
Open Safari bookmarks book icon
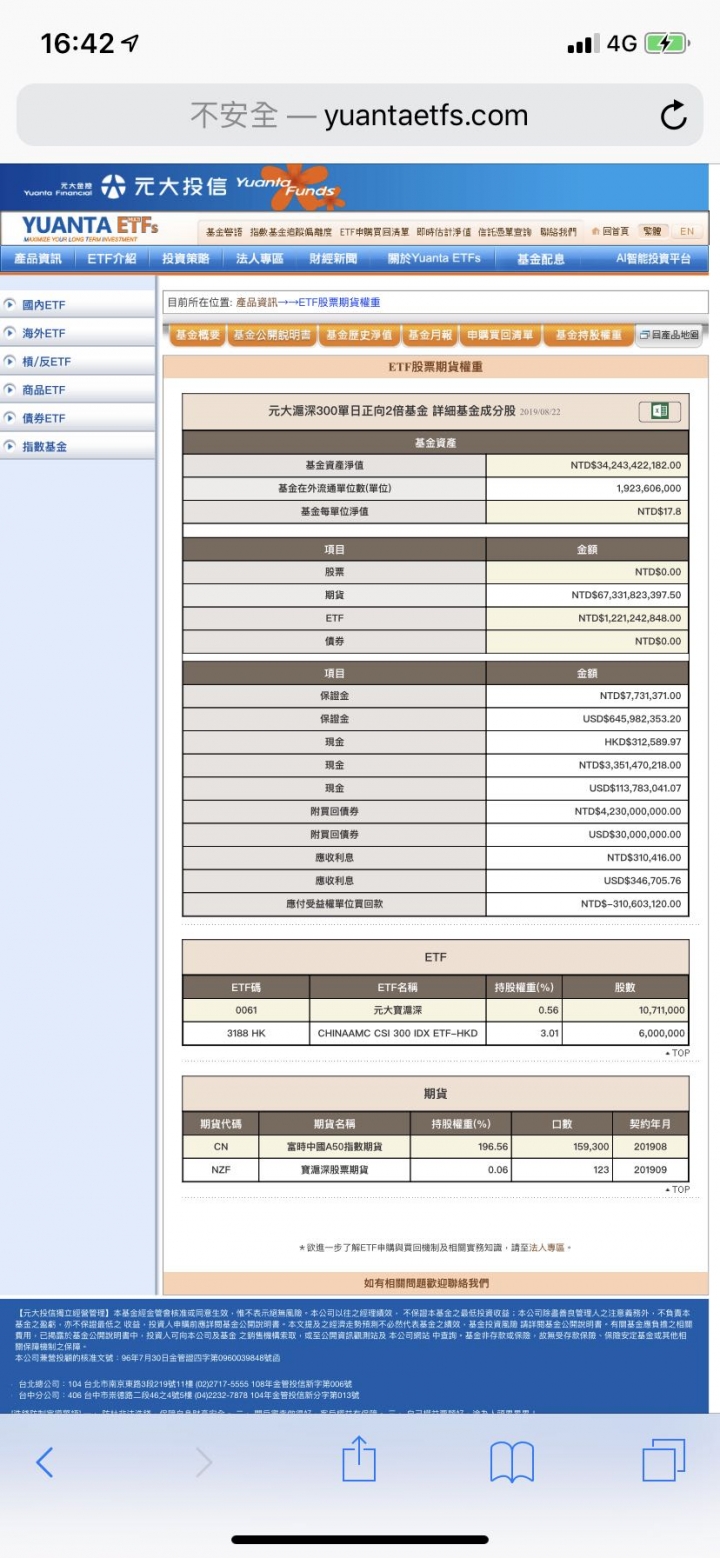[512, 1462]
